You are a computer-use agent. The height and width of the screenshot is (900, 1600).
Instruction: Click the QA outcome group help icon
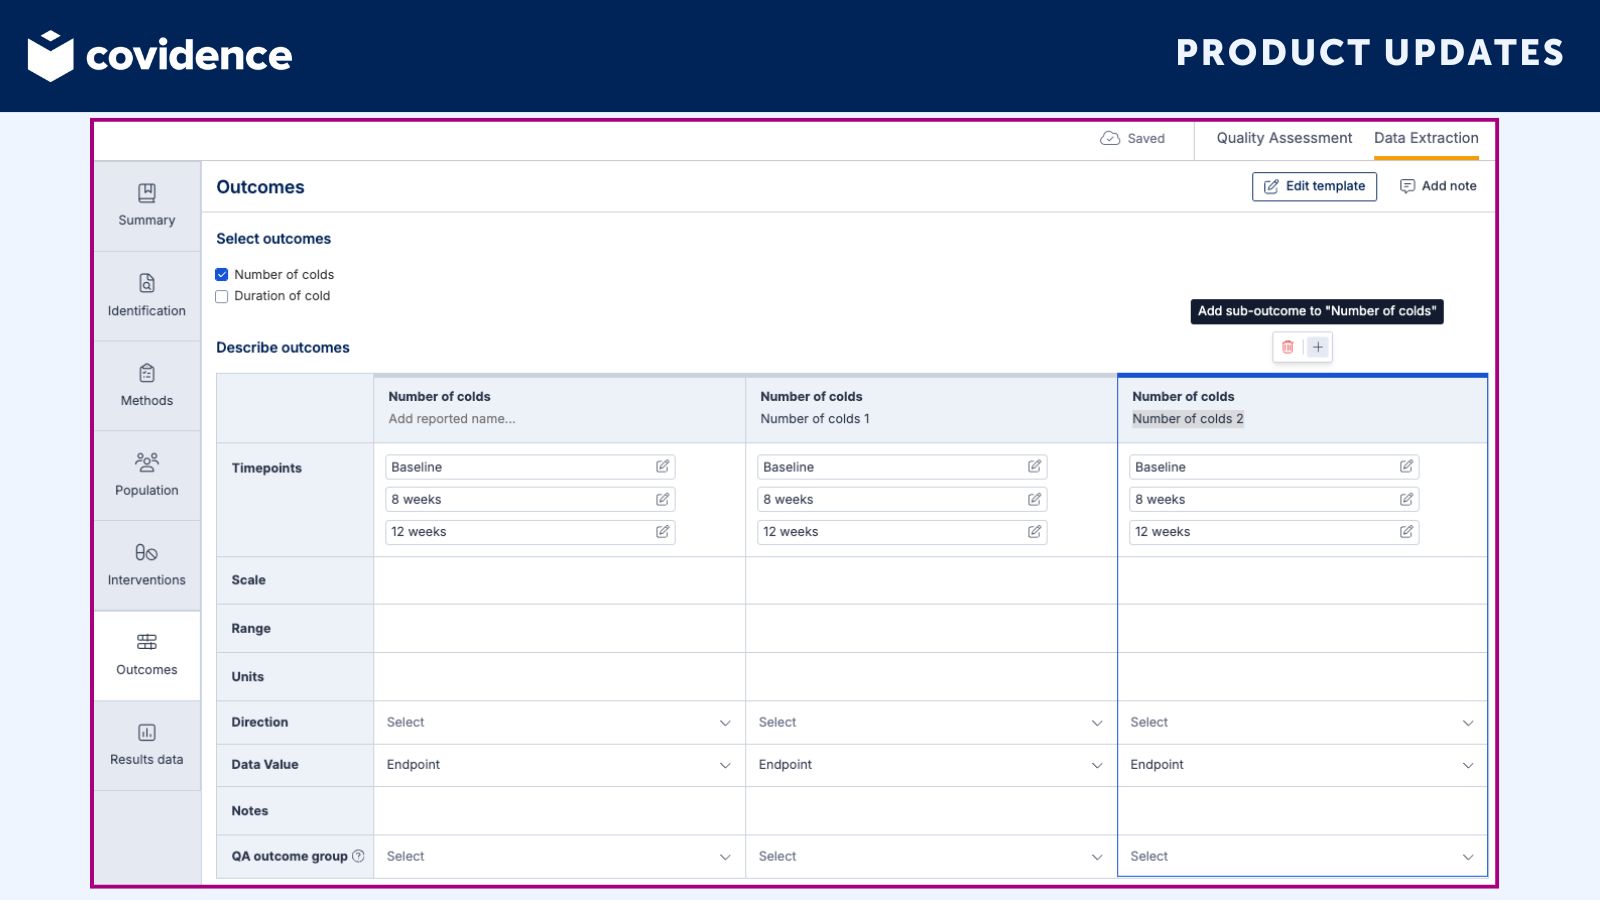click(358, 856)
